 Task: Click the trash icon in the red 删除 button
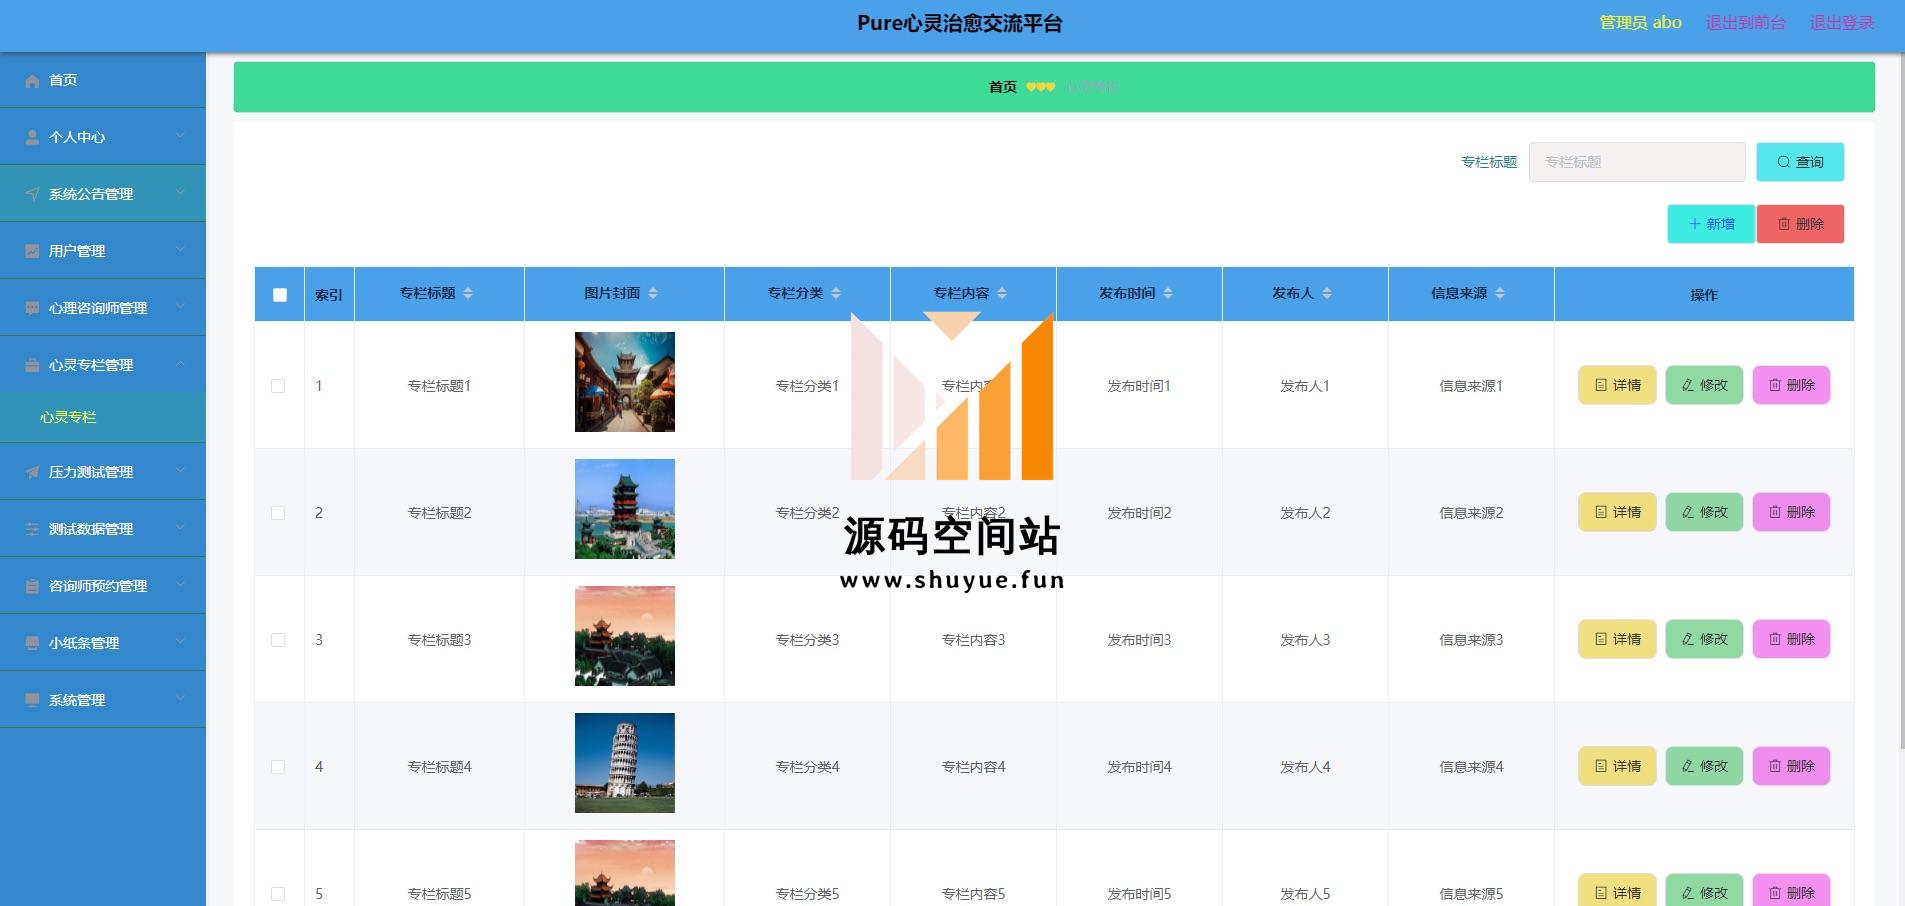point(1784,224)
